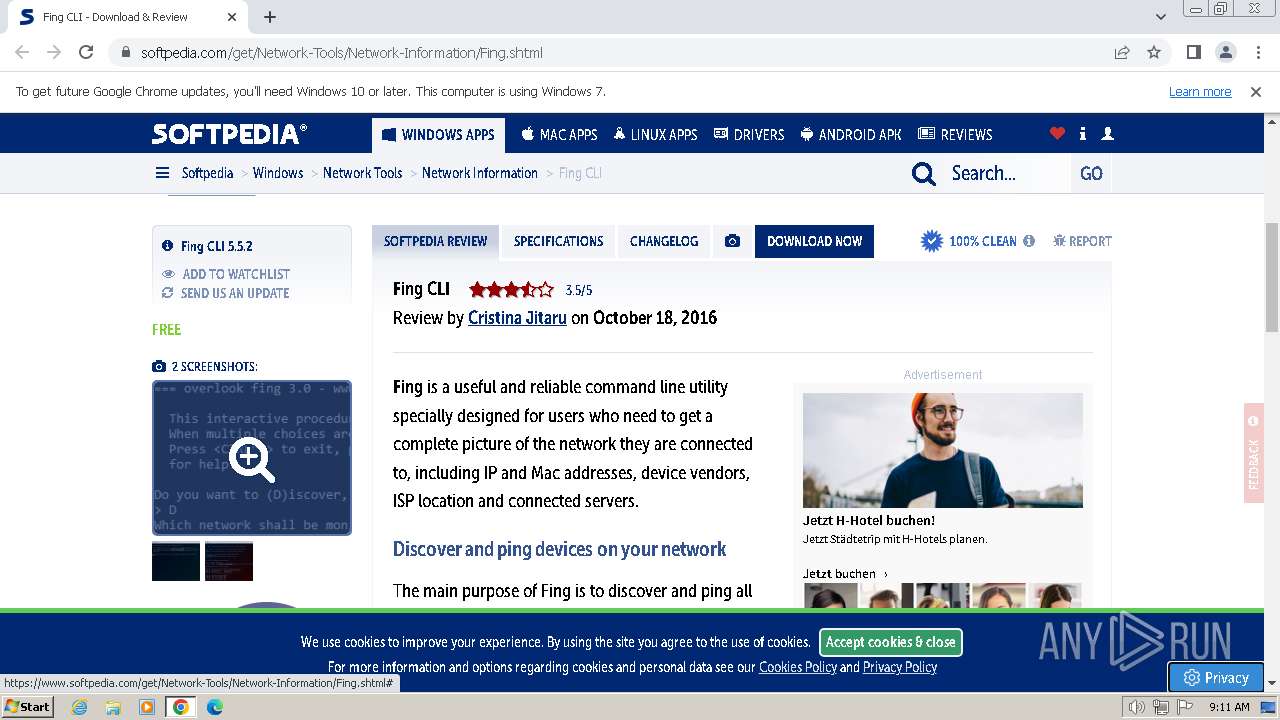This screenshot has width=1280, height=720.
Task: Click Send Us an Update
Action: point(226,293)
